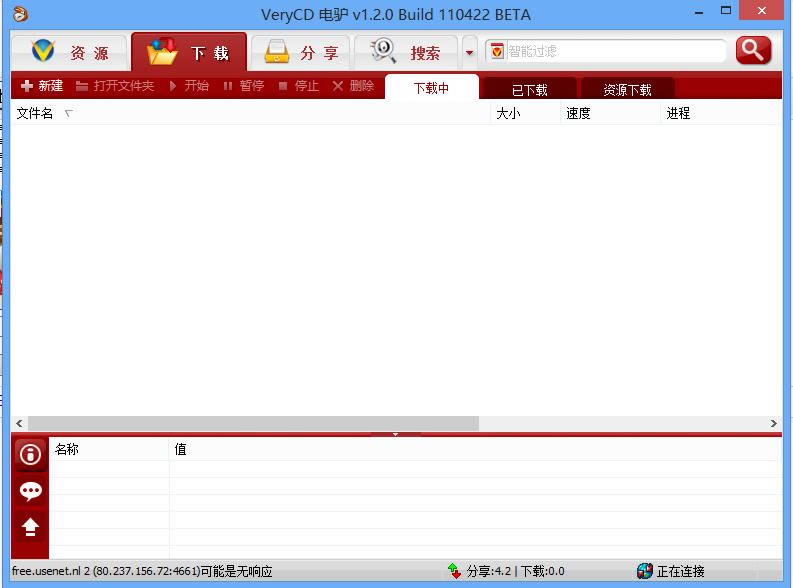Open the info panel icon in sidebar

pos(30,455)
